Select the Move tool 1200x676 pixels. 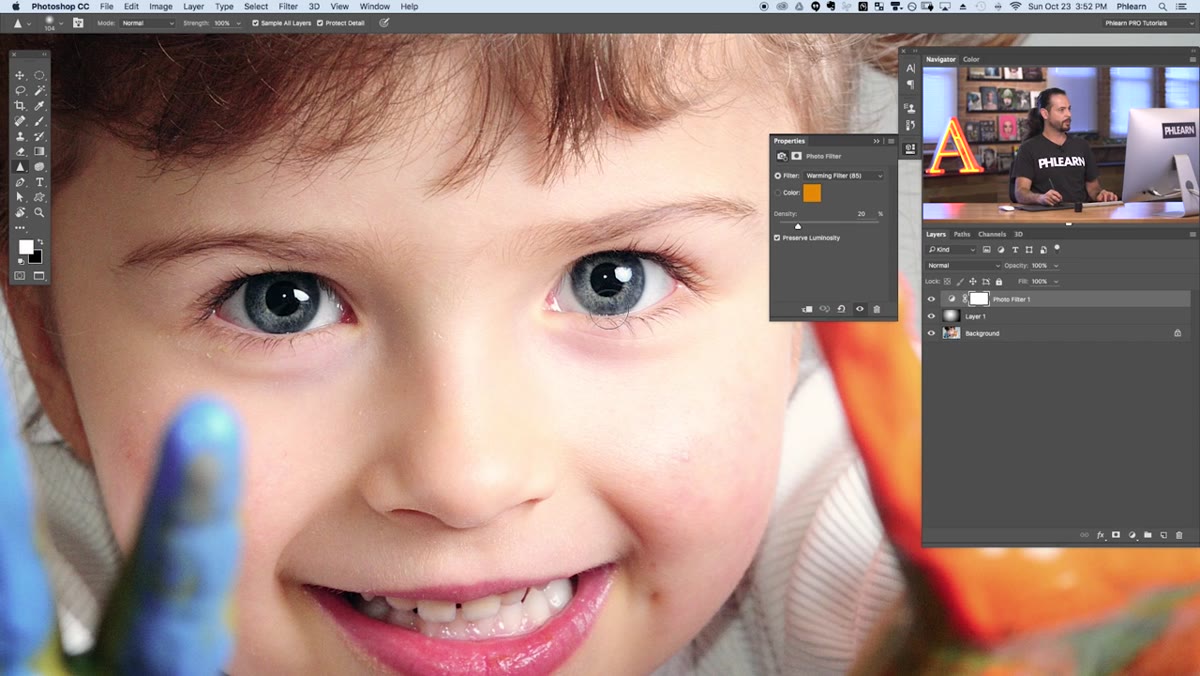click(x=19, y=75)
